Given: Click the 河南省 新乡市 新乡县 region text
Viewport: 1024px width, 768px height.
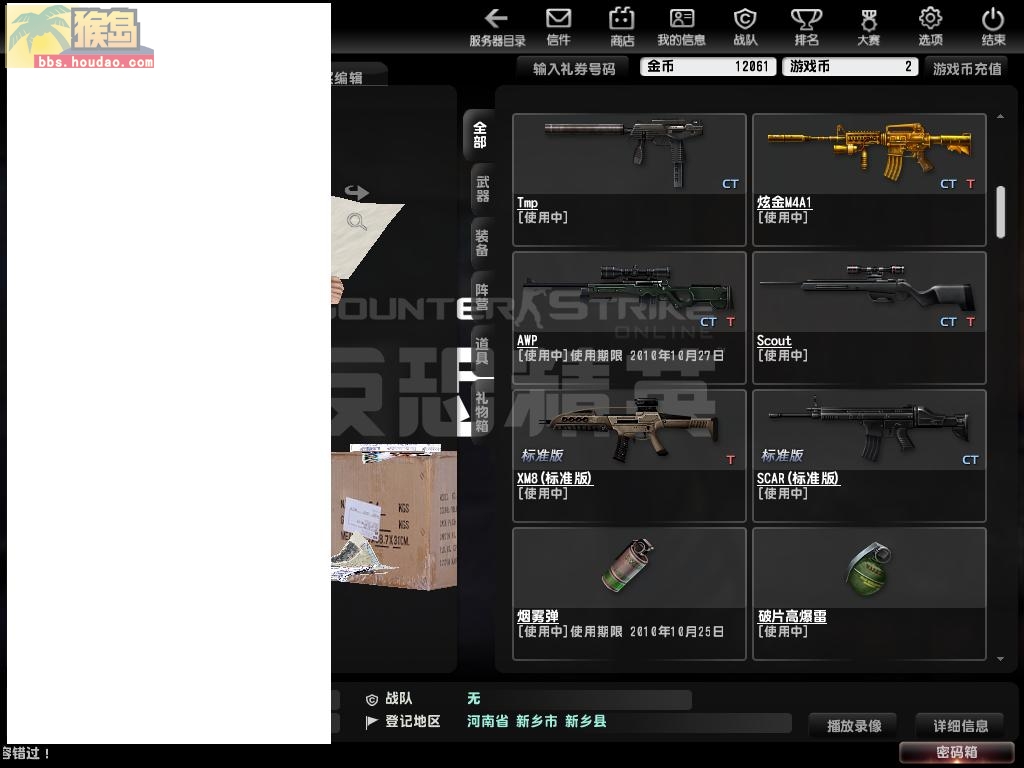Looking at the screenshot, I should click(x=537, y=721).
